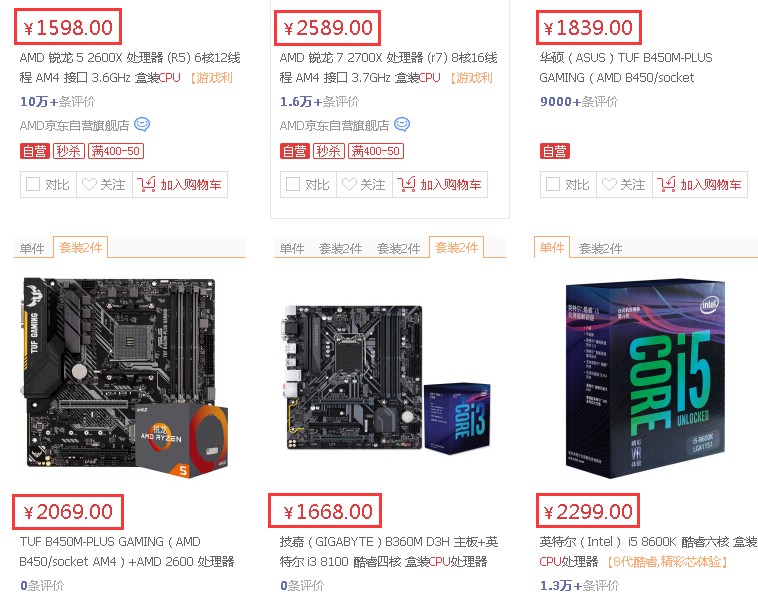Check 对比 box for ASUS TUF B450M-PLUS
758x600 pixels.
pyautogui.click(x=553, y=184)
